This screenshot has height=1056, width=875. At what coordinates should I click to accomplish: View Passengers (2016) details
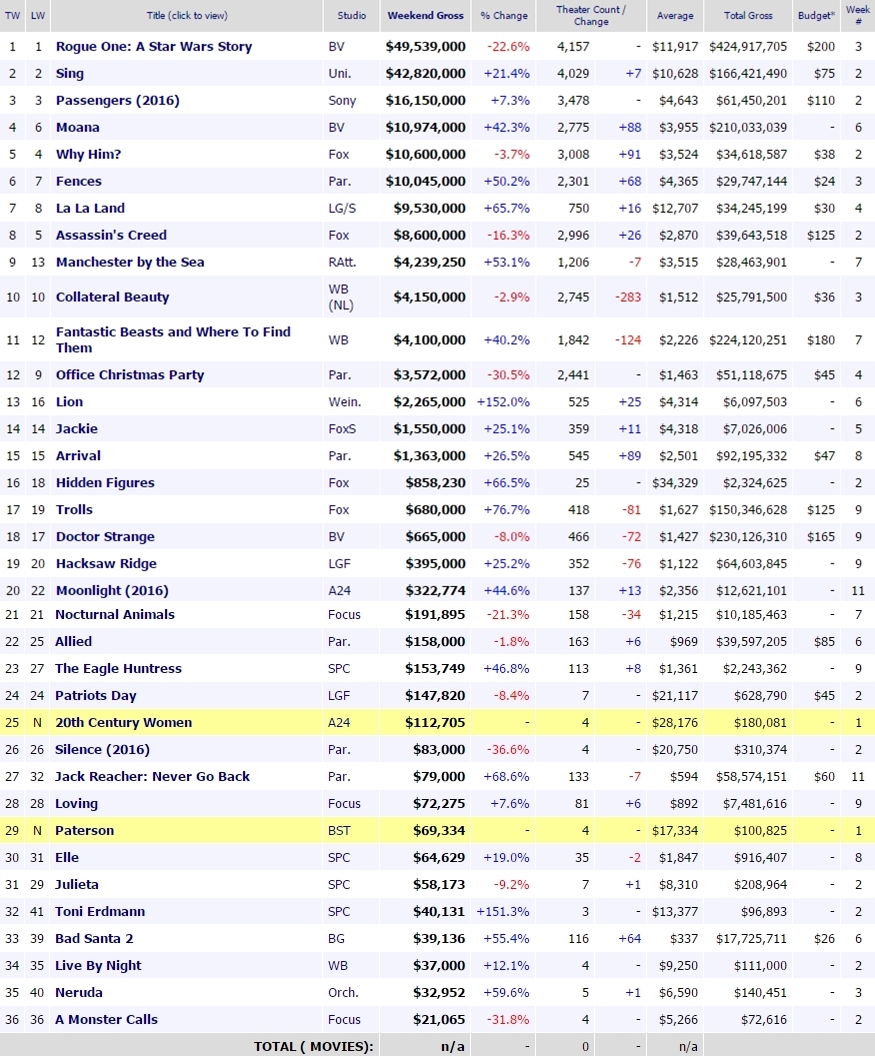(x=117, y=100)
